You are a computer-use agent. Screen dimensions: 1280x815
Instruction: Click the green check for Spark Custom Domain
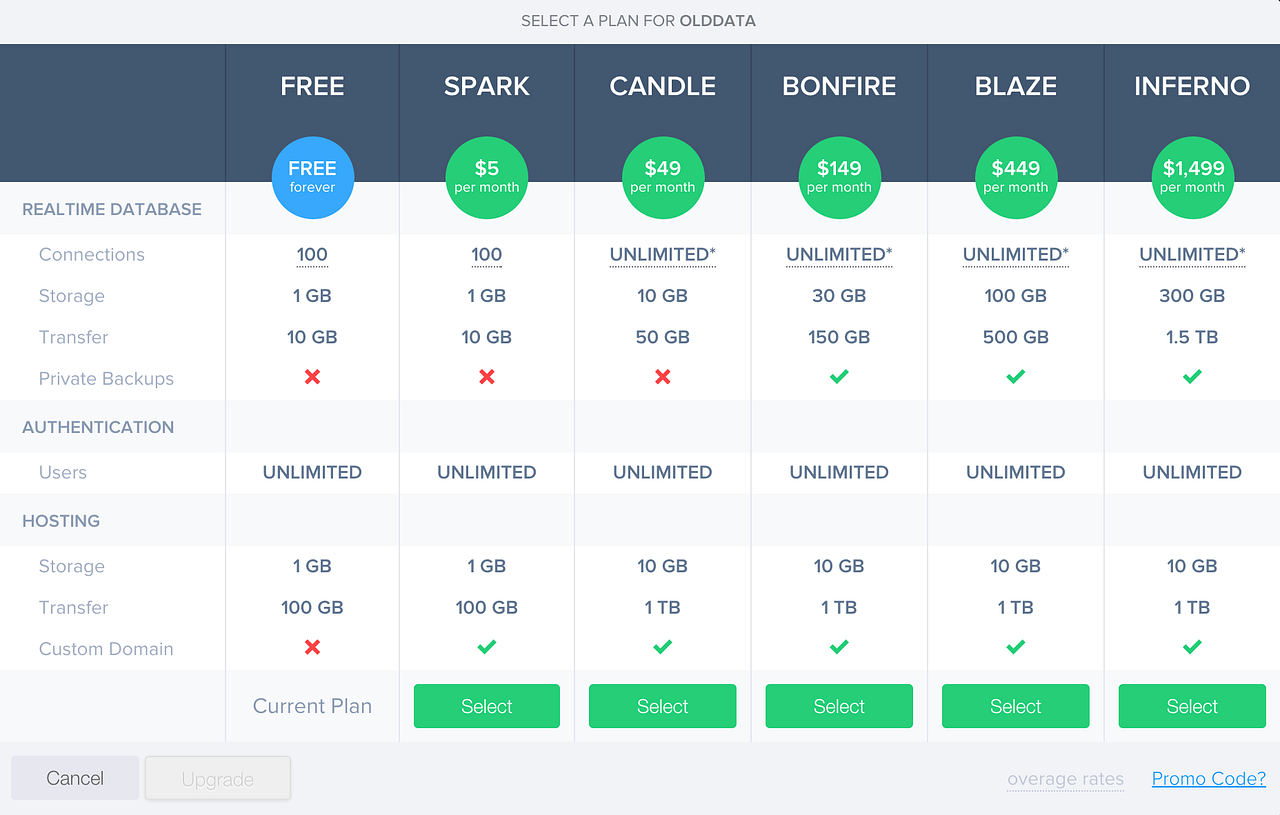coord(486,647)
